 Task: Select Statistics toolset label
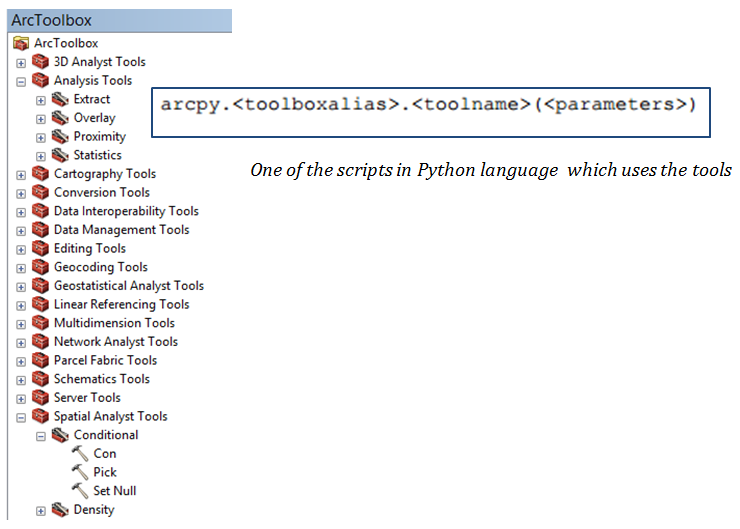point(97,155)
